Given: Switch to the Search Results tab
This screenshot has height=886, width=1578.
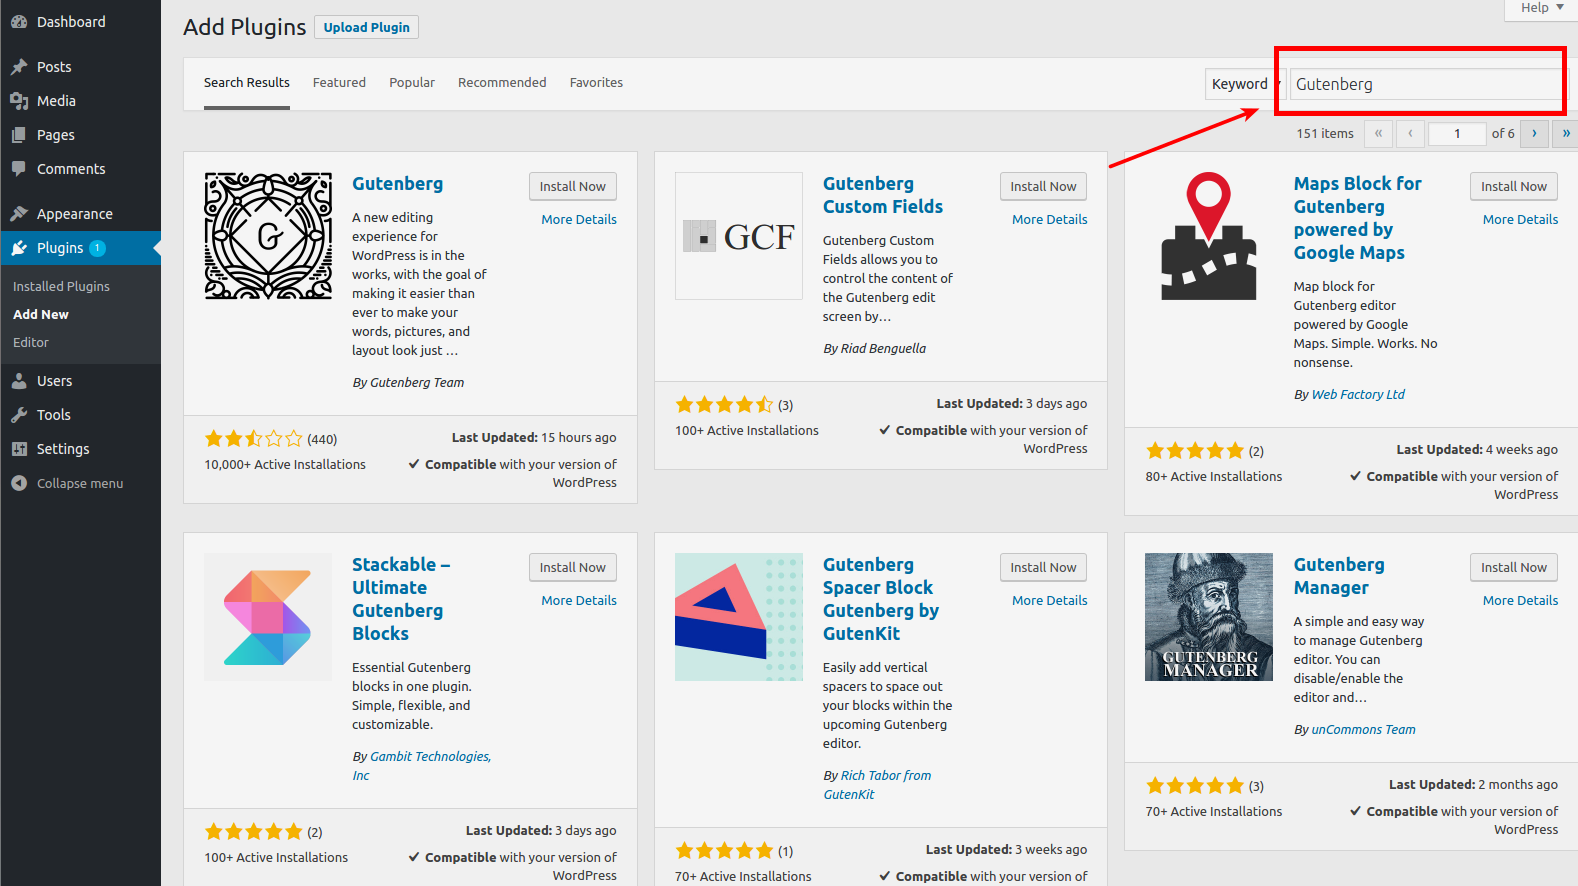Looking at the screenshot, I should [x=247, y=83].
